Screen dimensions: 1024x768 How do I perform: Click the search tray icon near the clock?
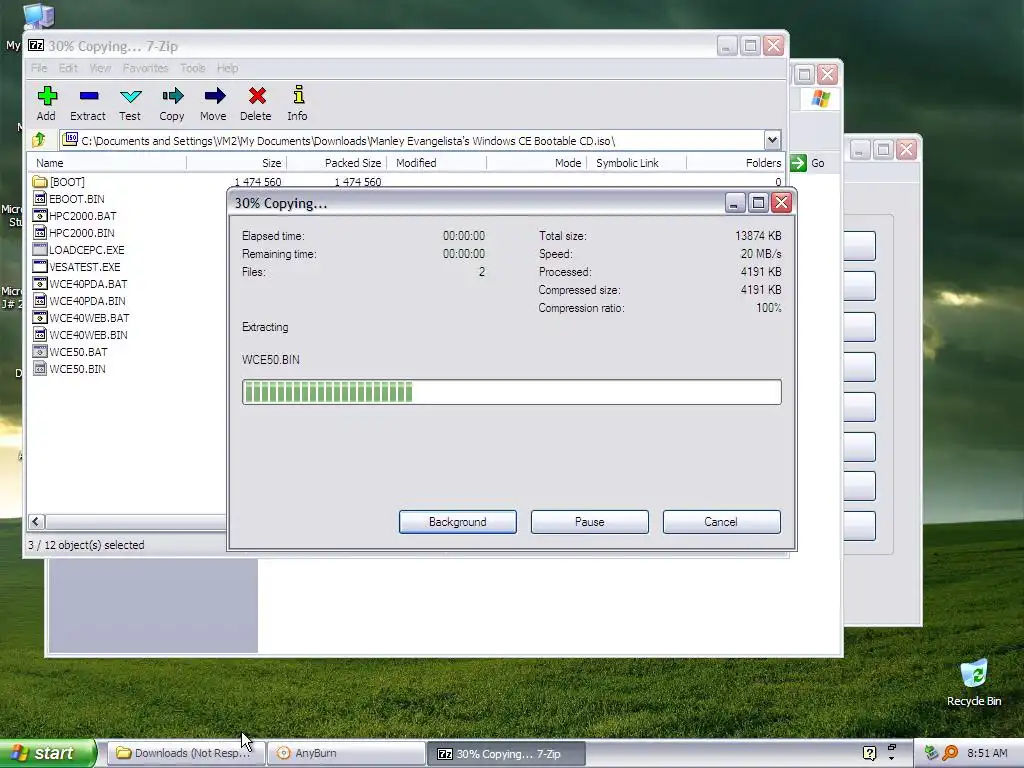pos(950,753)
